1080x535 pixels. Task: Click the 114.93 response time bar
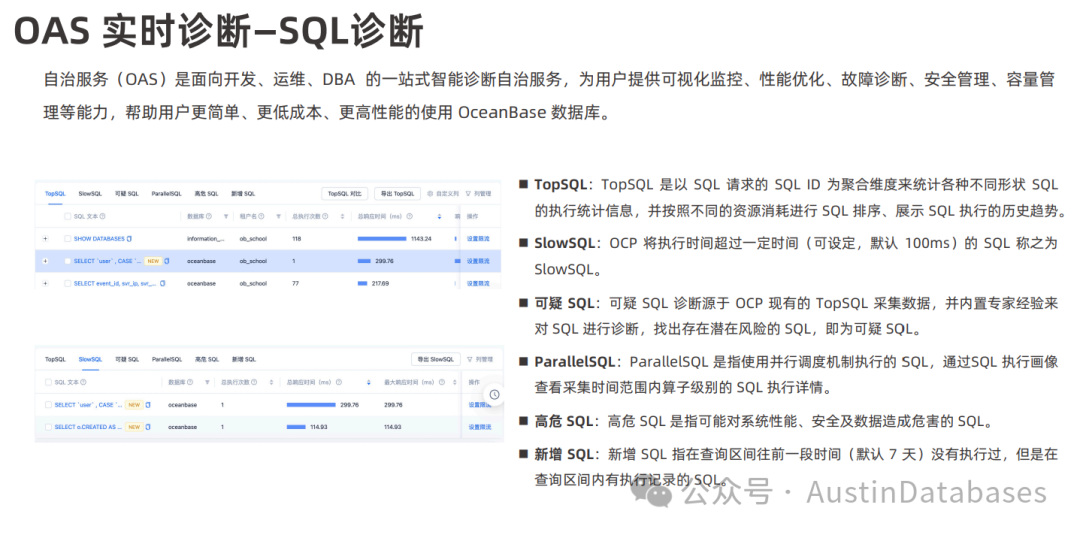(295, 427)
